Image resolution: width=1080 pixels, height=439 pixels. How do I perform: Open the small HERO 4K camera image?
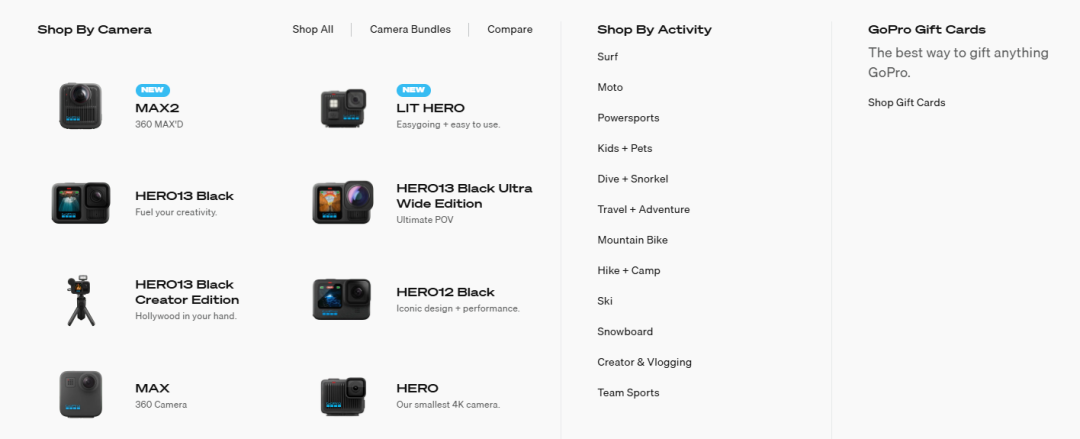(x=343, y=396)
